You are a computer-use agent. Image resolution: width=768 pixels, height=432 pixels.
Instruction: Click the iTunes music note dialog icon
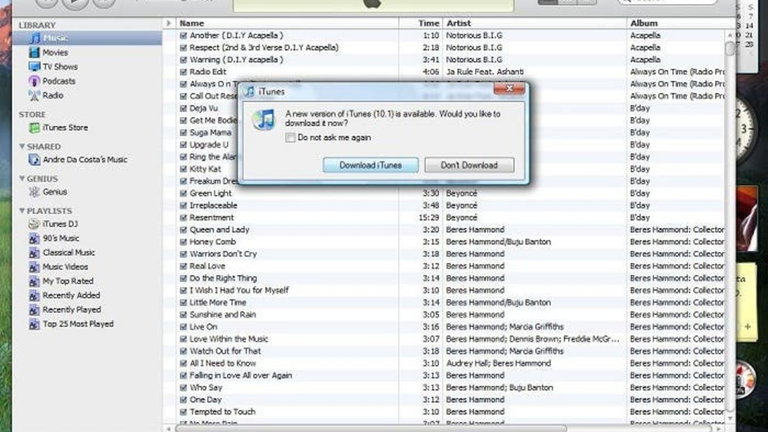(x=264, y=120)
